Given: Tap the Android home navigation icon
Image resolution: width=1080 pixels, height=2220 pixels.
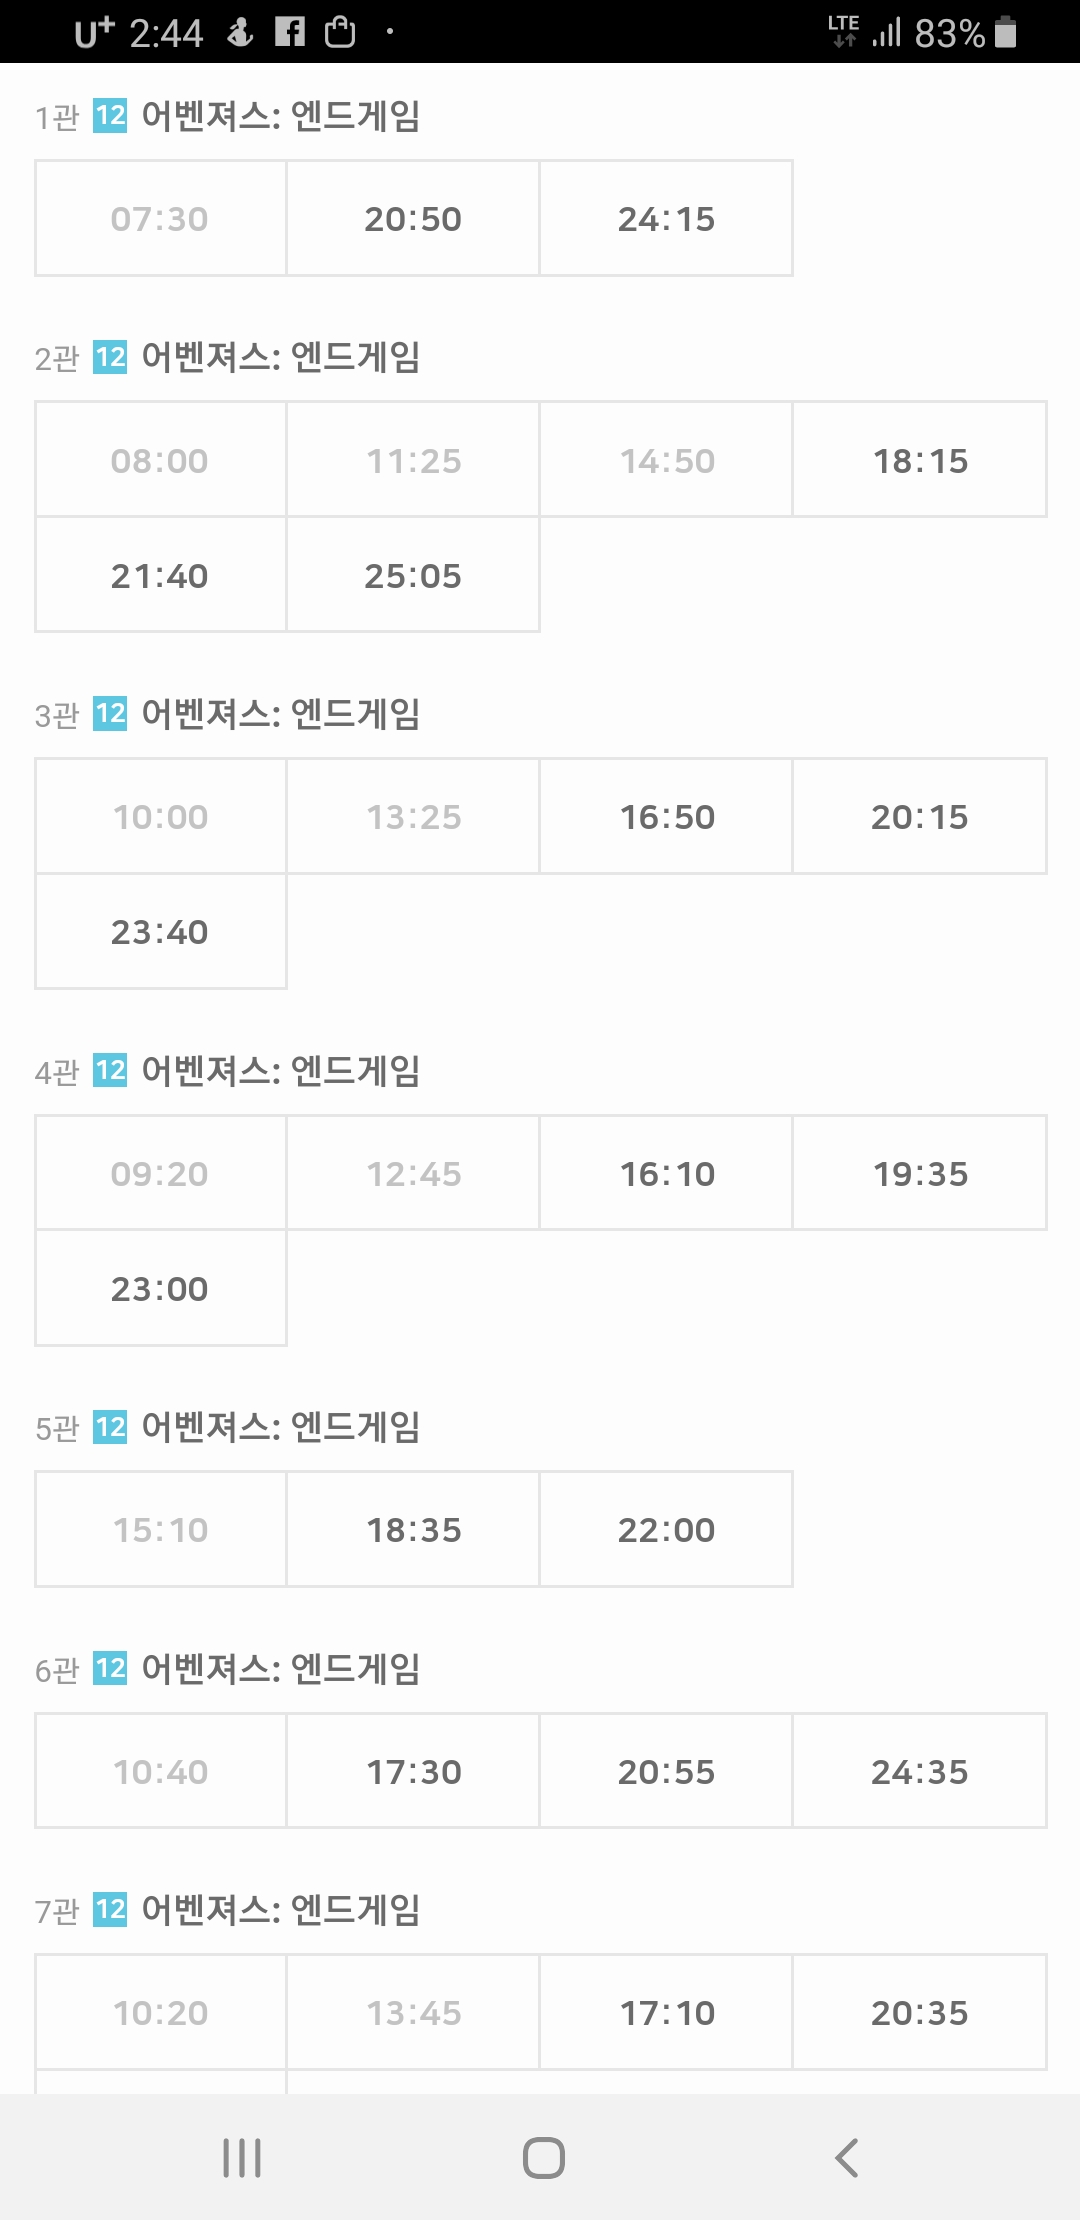Looking at the screenshot, I should (543, 2157).
